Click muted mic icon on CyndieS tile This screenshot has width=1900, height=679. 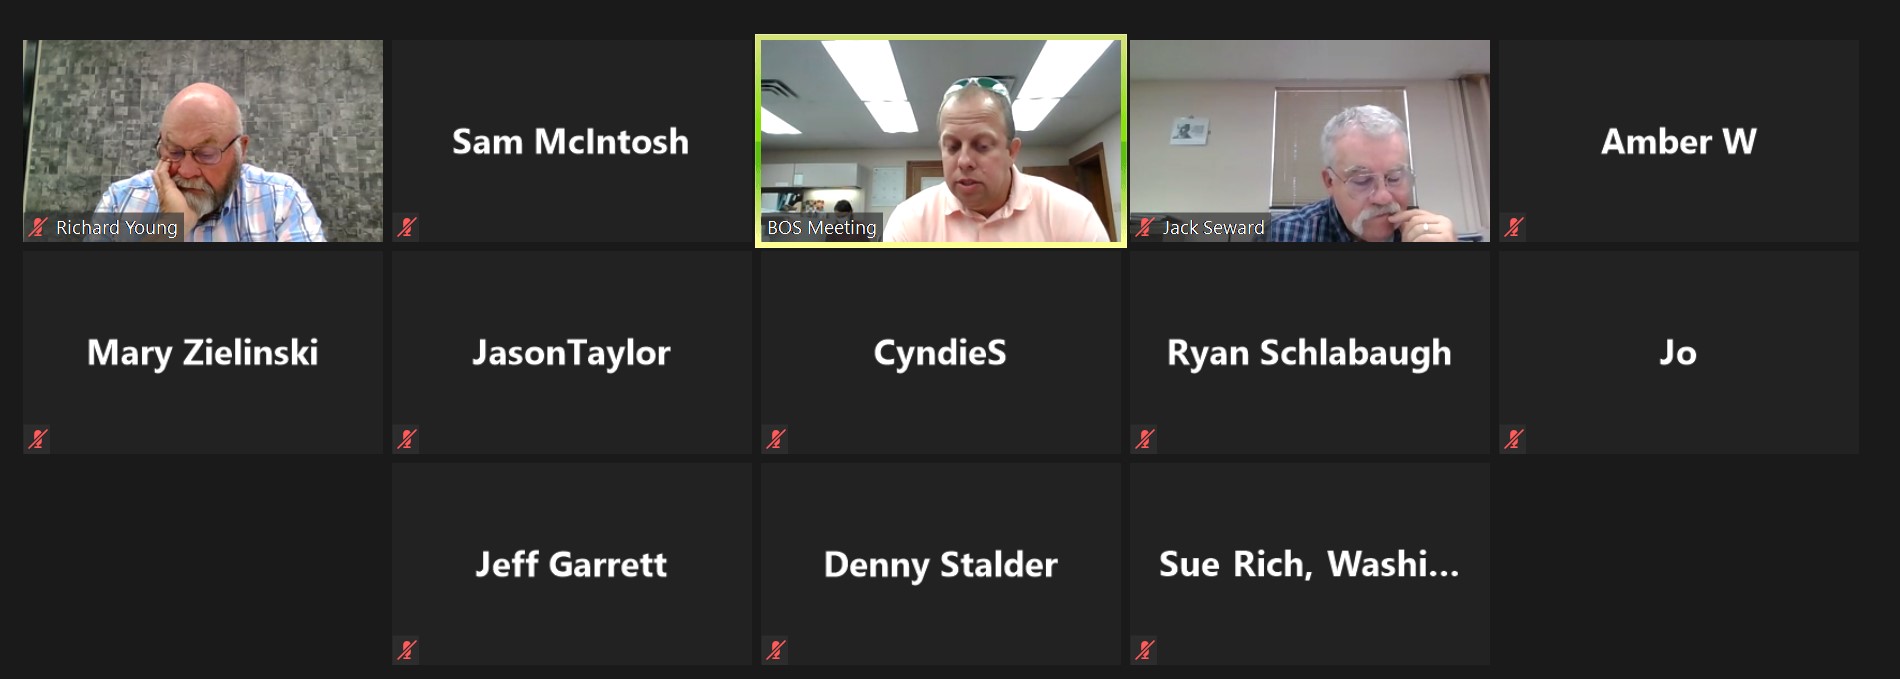(x=775, y=438)
